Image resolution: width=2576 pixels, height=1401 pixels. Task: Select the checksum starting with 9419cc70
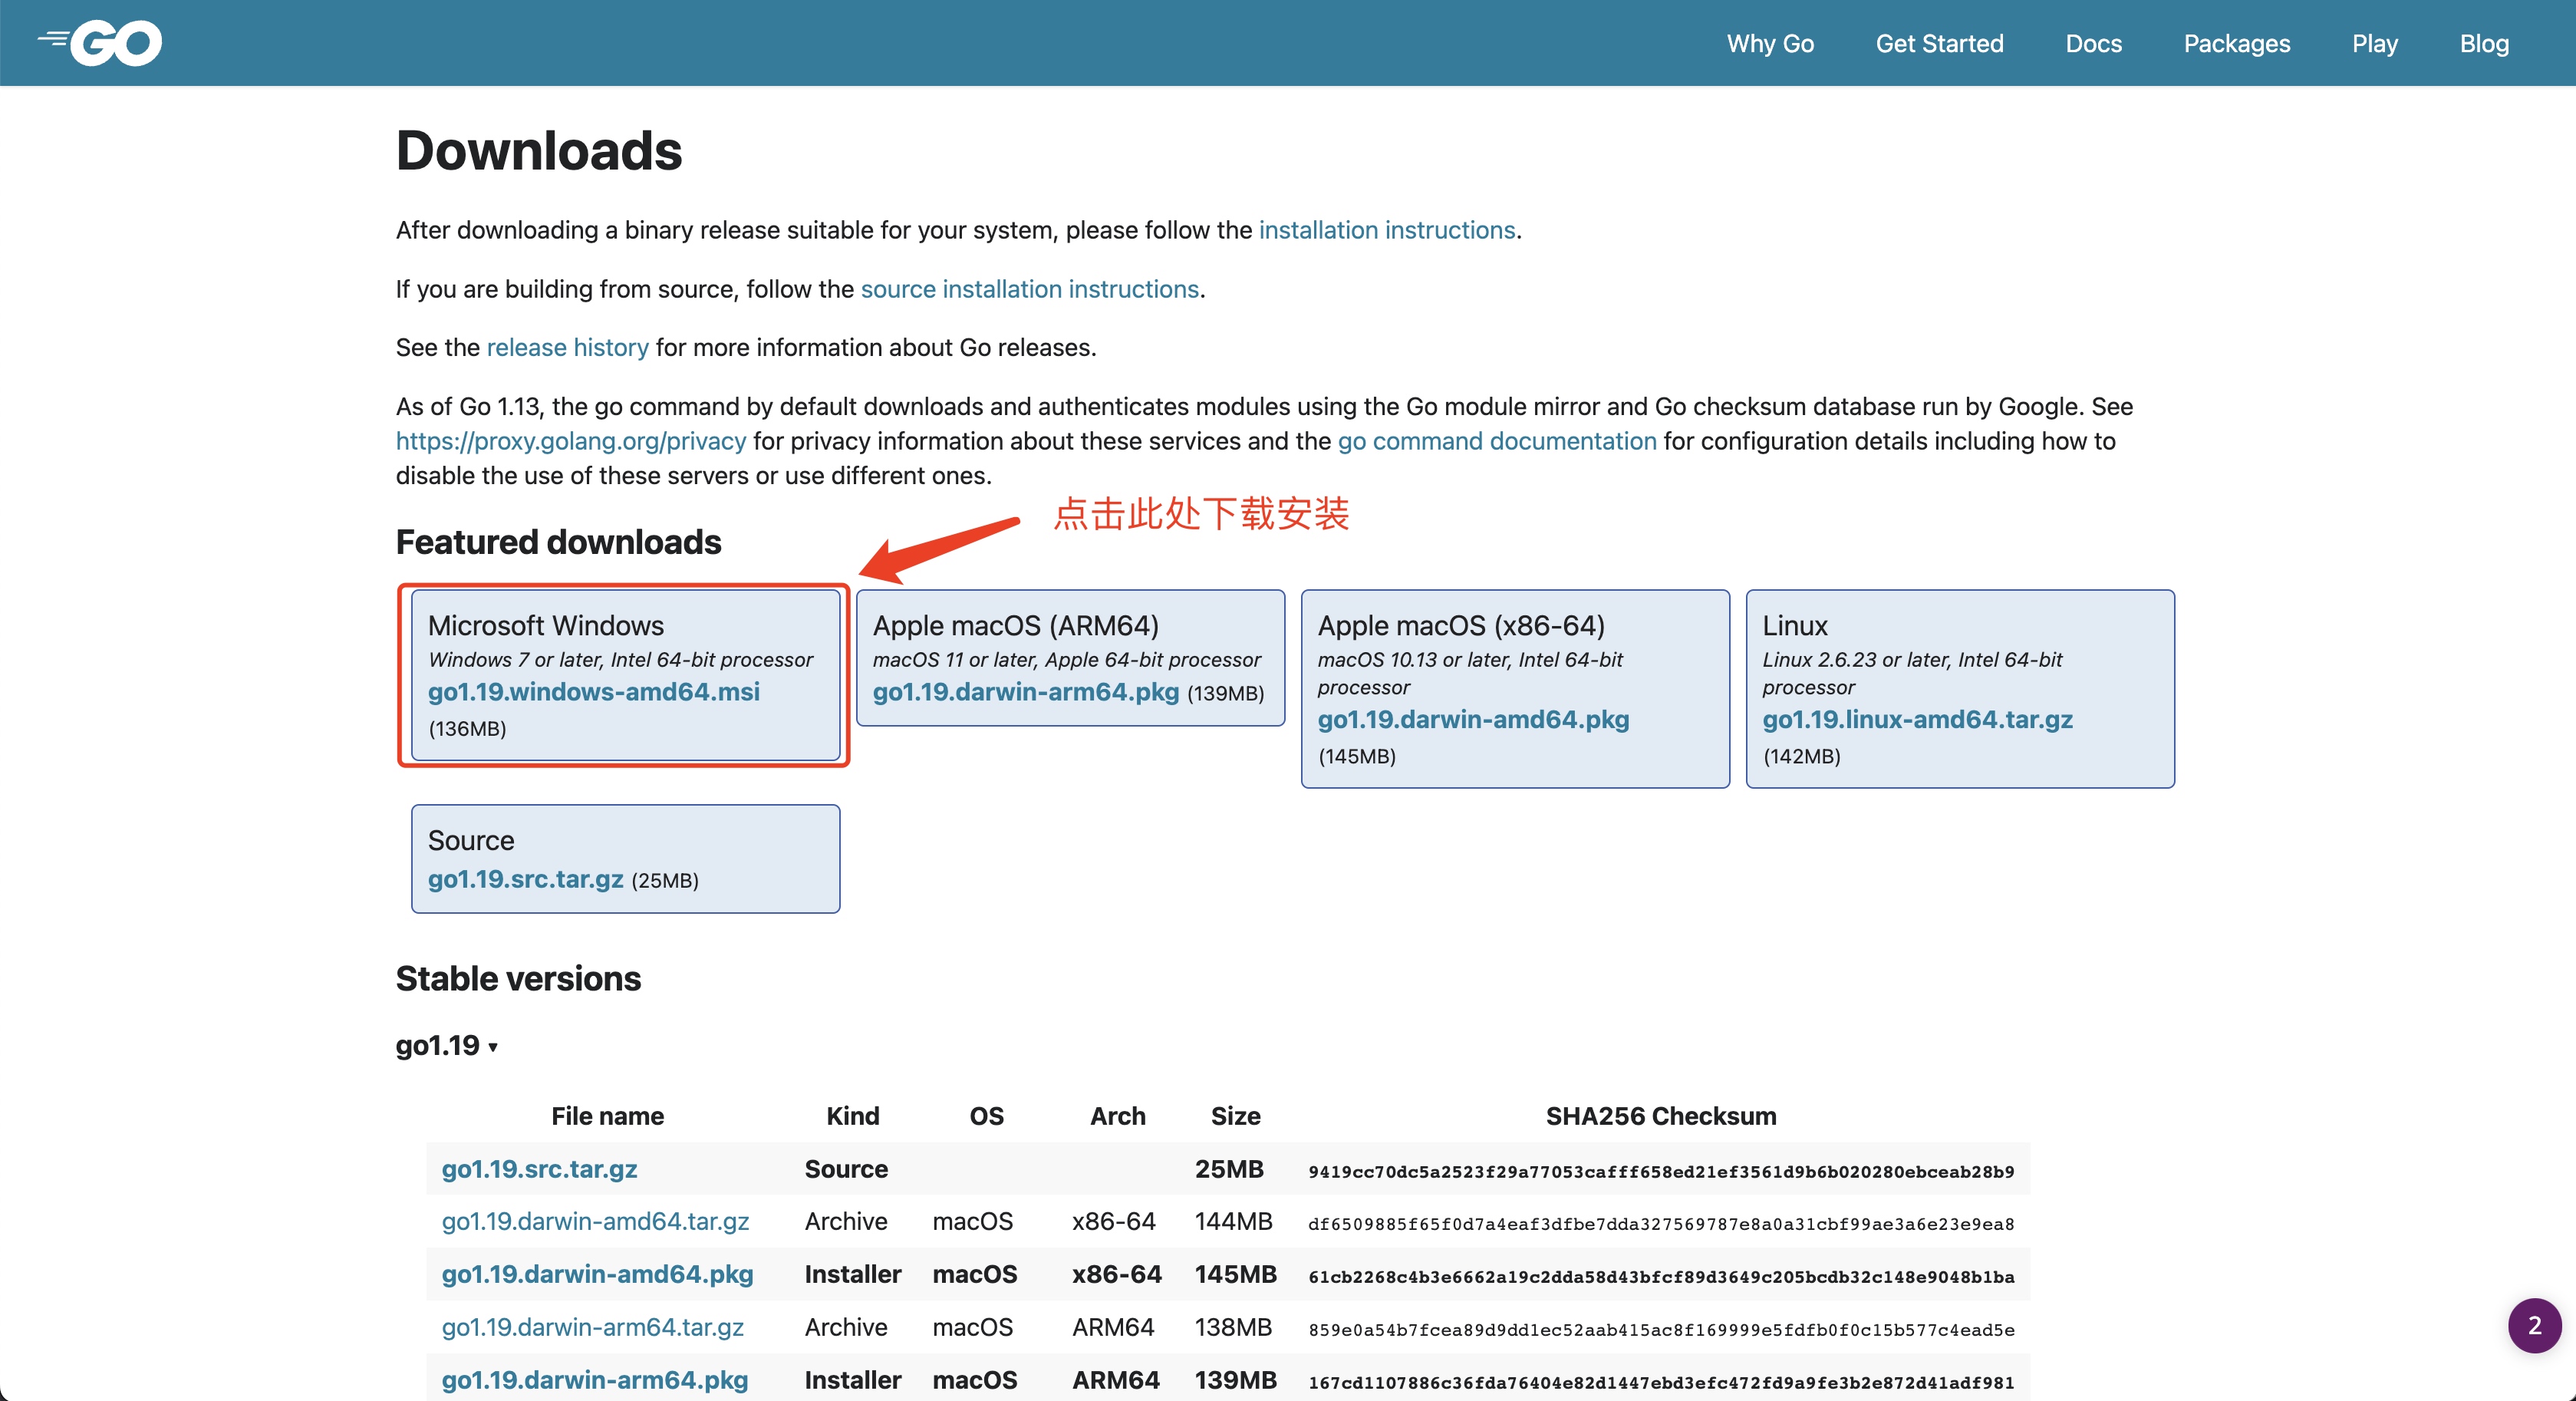[x=1660, y=1172]
